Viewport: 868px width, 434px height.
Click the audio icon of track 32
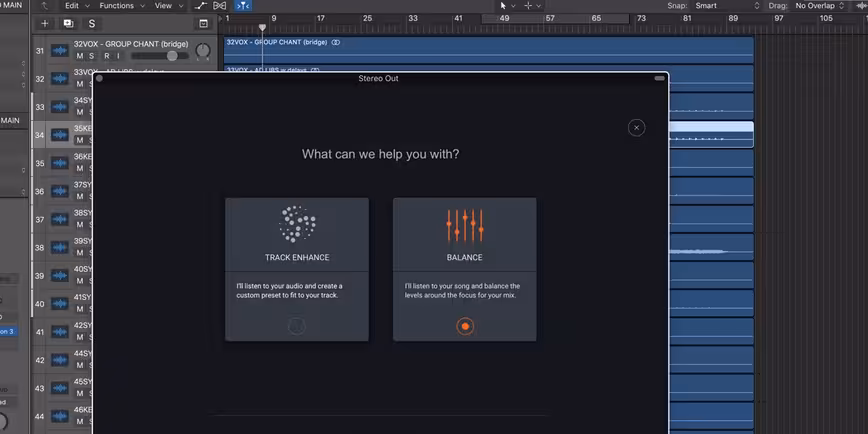coord(59,79)
